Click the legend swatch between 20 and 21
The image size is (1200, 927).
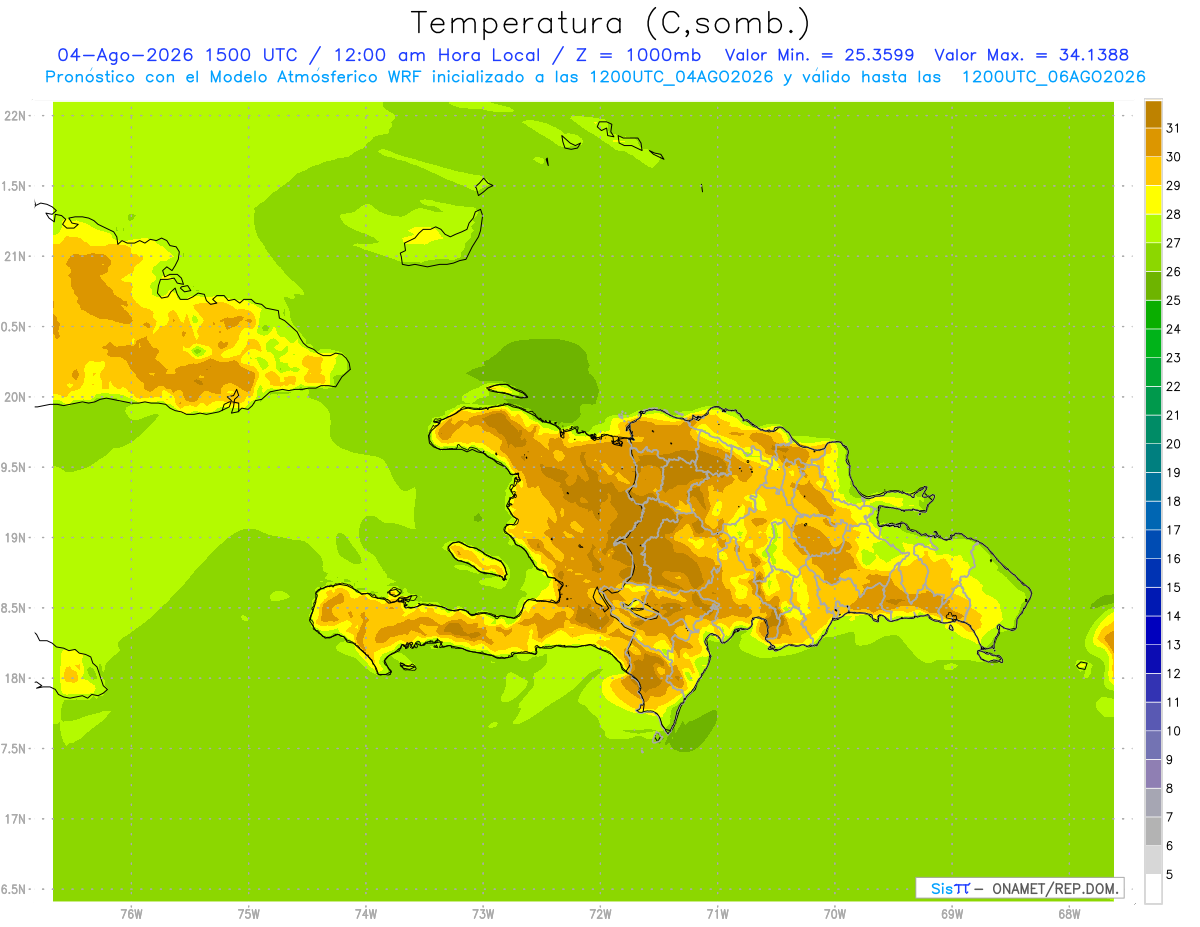(1153, 429)
